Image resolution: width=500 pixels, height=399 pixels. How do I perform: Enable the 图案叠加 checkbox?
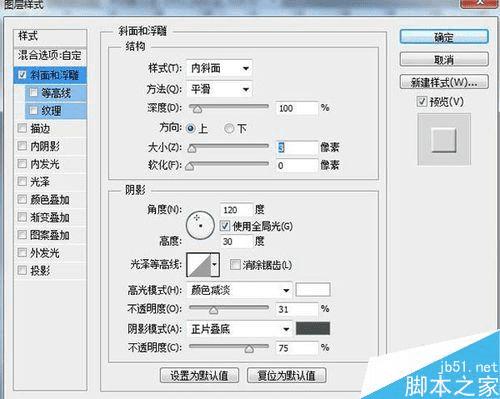point(22,235)
